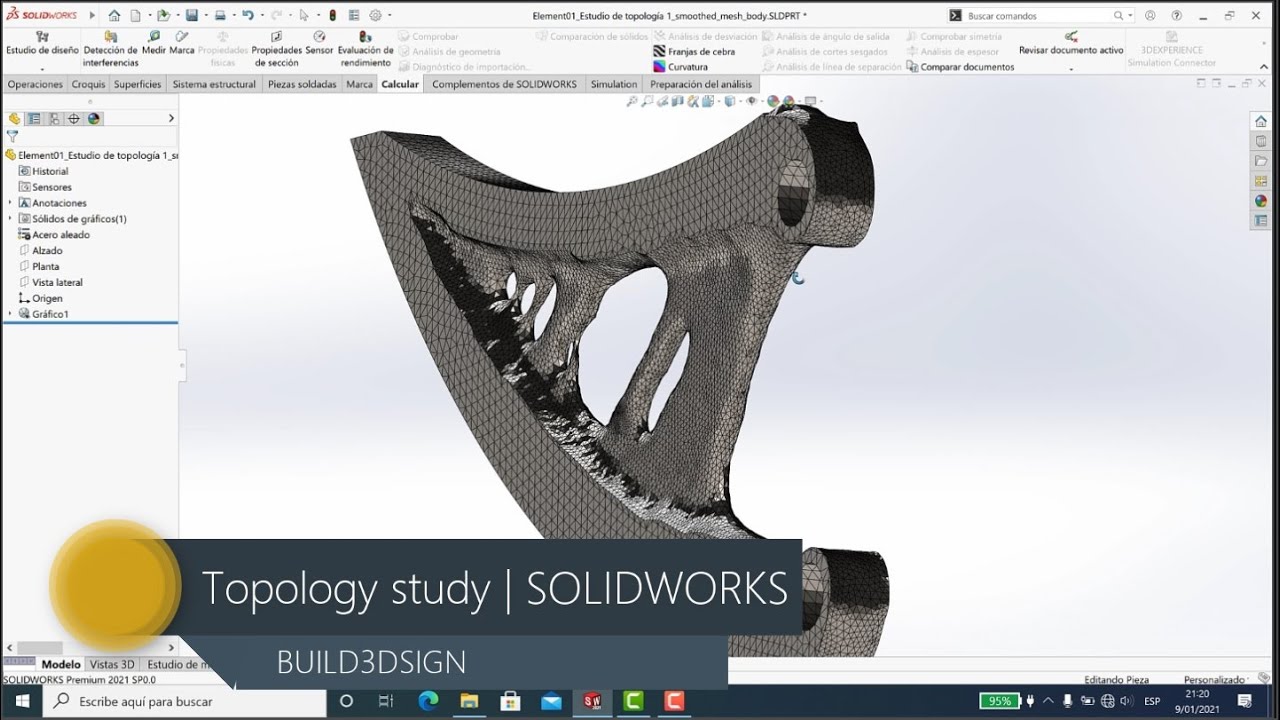This screenshot has height=720, width=1280.
Task: Open the ConfigurationManager tab icon
Action: click(x=54, y=118)
